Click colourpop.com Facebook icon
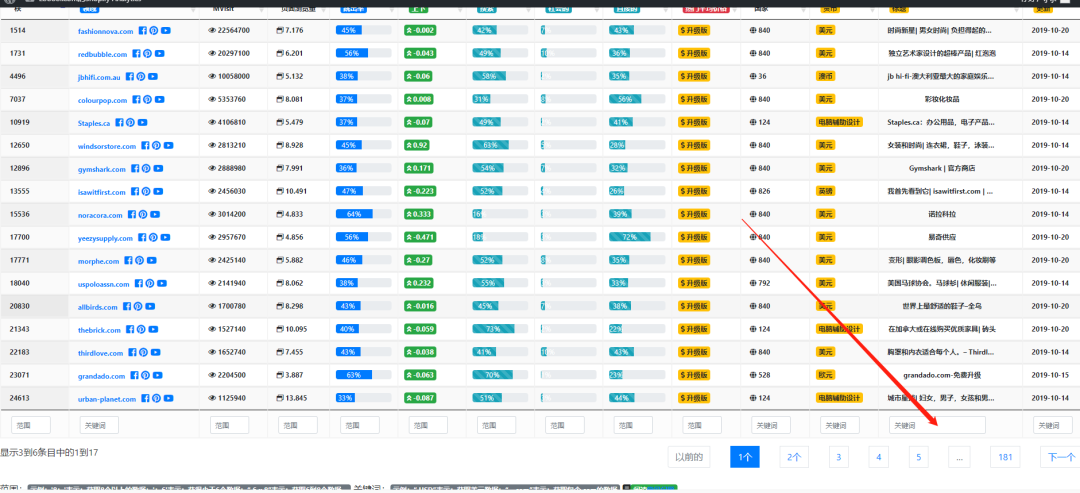Viewport: 1080px width, 493px height. pos(136,100)
